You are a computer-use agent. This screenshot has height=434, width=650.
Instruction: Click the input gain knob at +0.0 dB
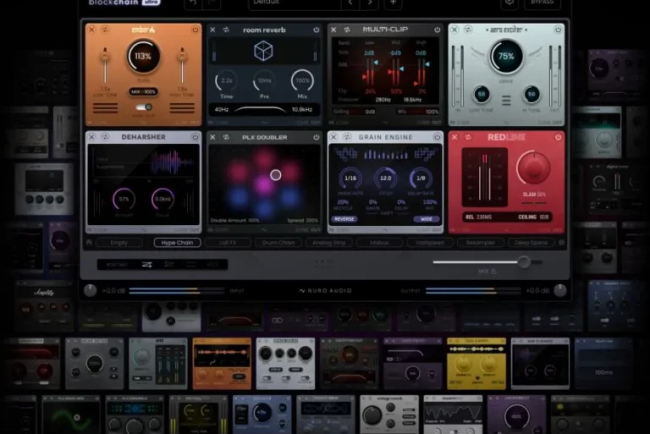click(90, 291)
